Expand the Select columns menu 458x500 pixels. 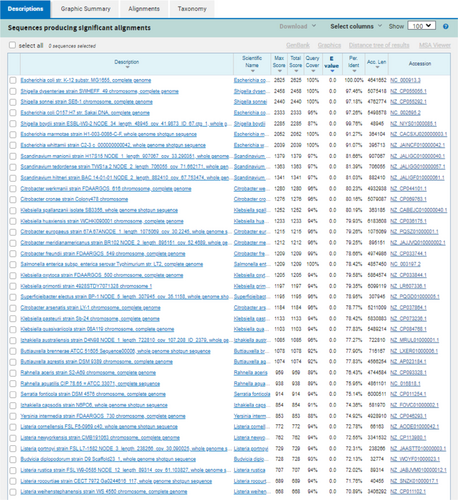click(x=356, y=26)
